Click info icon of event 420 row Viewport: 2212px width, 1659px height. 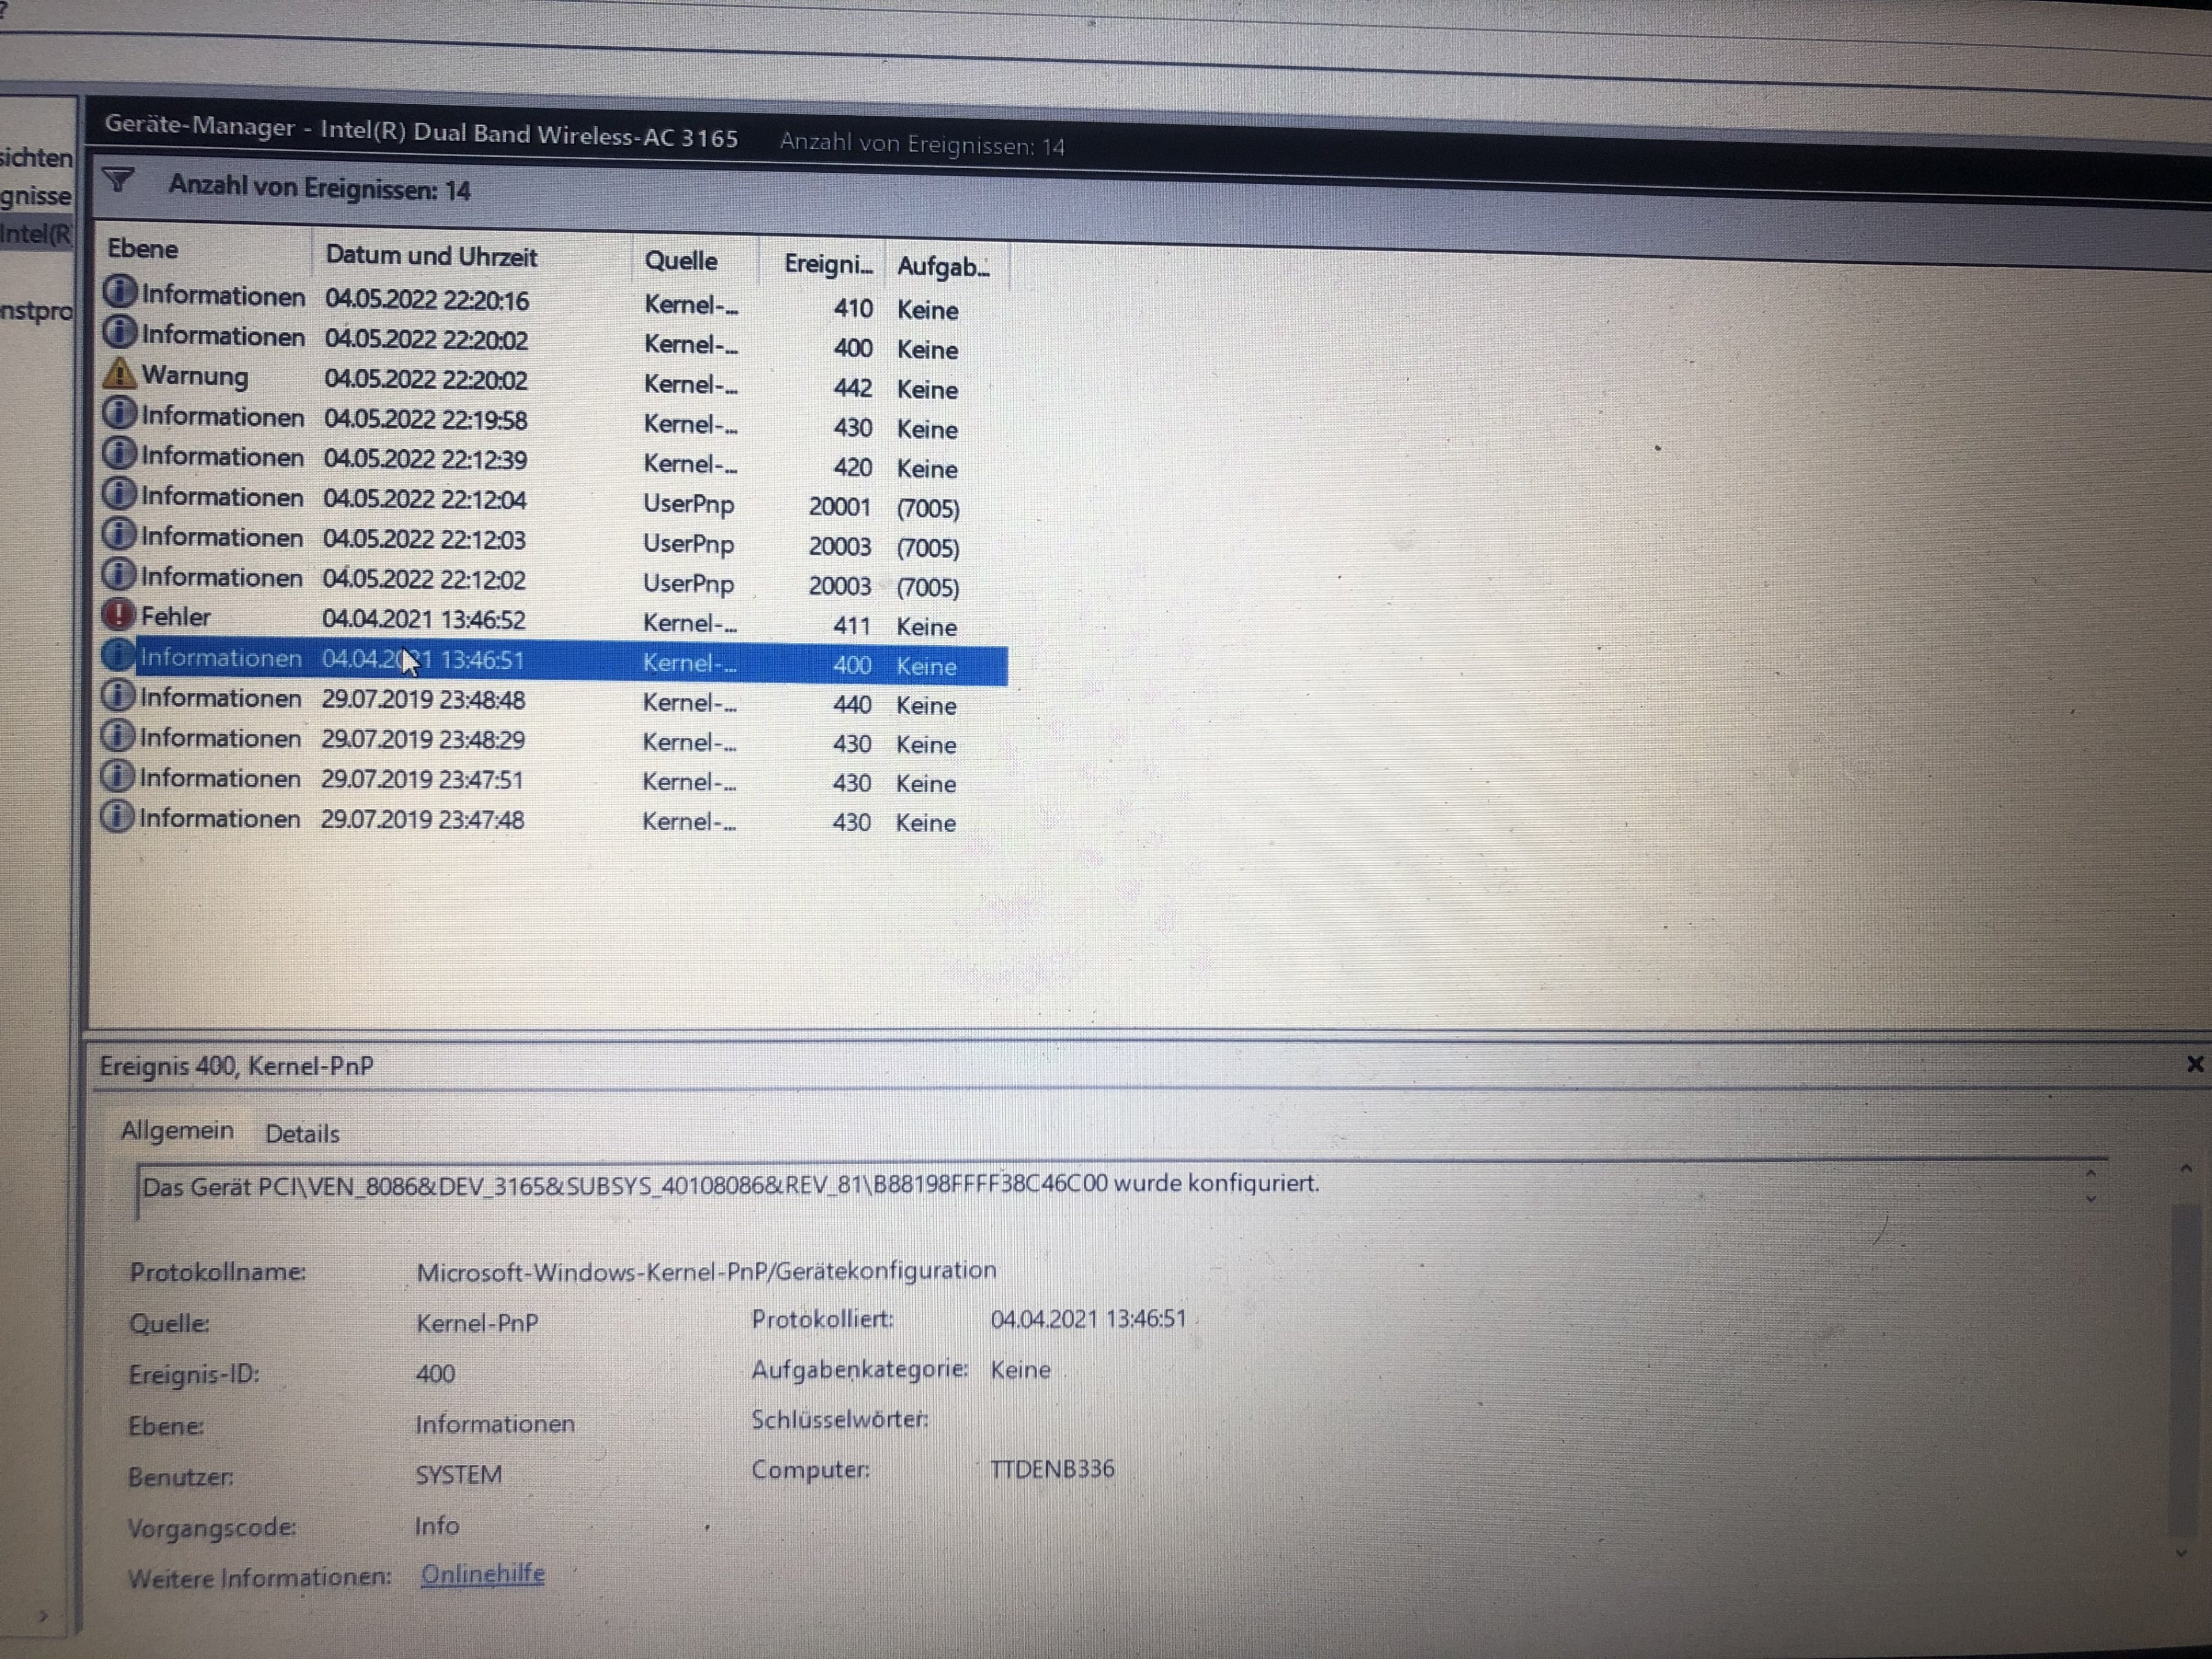(x=119, y=454)
